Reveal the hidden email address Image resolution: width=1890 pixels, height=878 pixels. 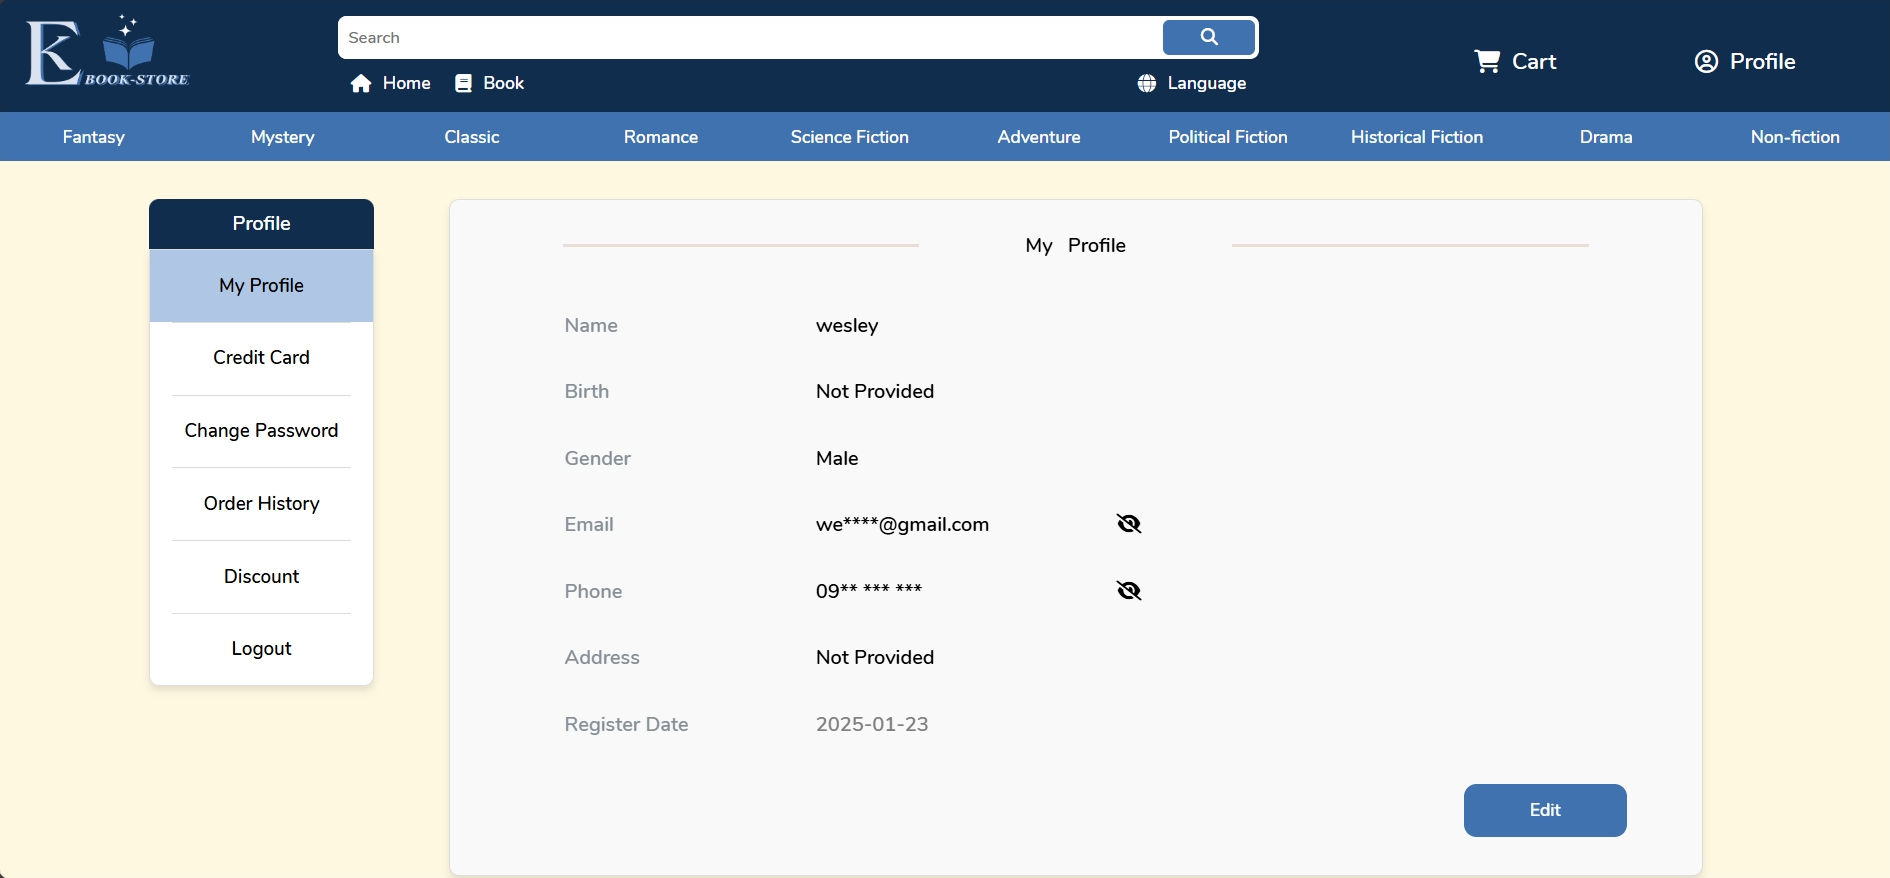point(1129,524)
